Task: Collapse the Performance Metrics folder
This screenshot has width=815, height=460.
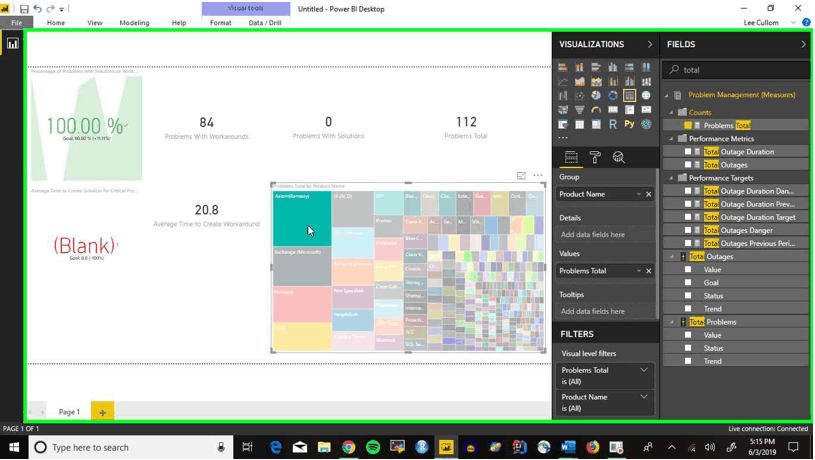Action: (671, 139)
